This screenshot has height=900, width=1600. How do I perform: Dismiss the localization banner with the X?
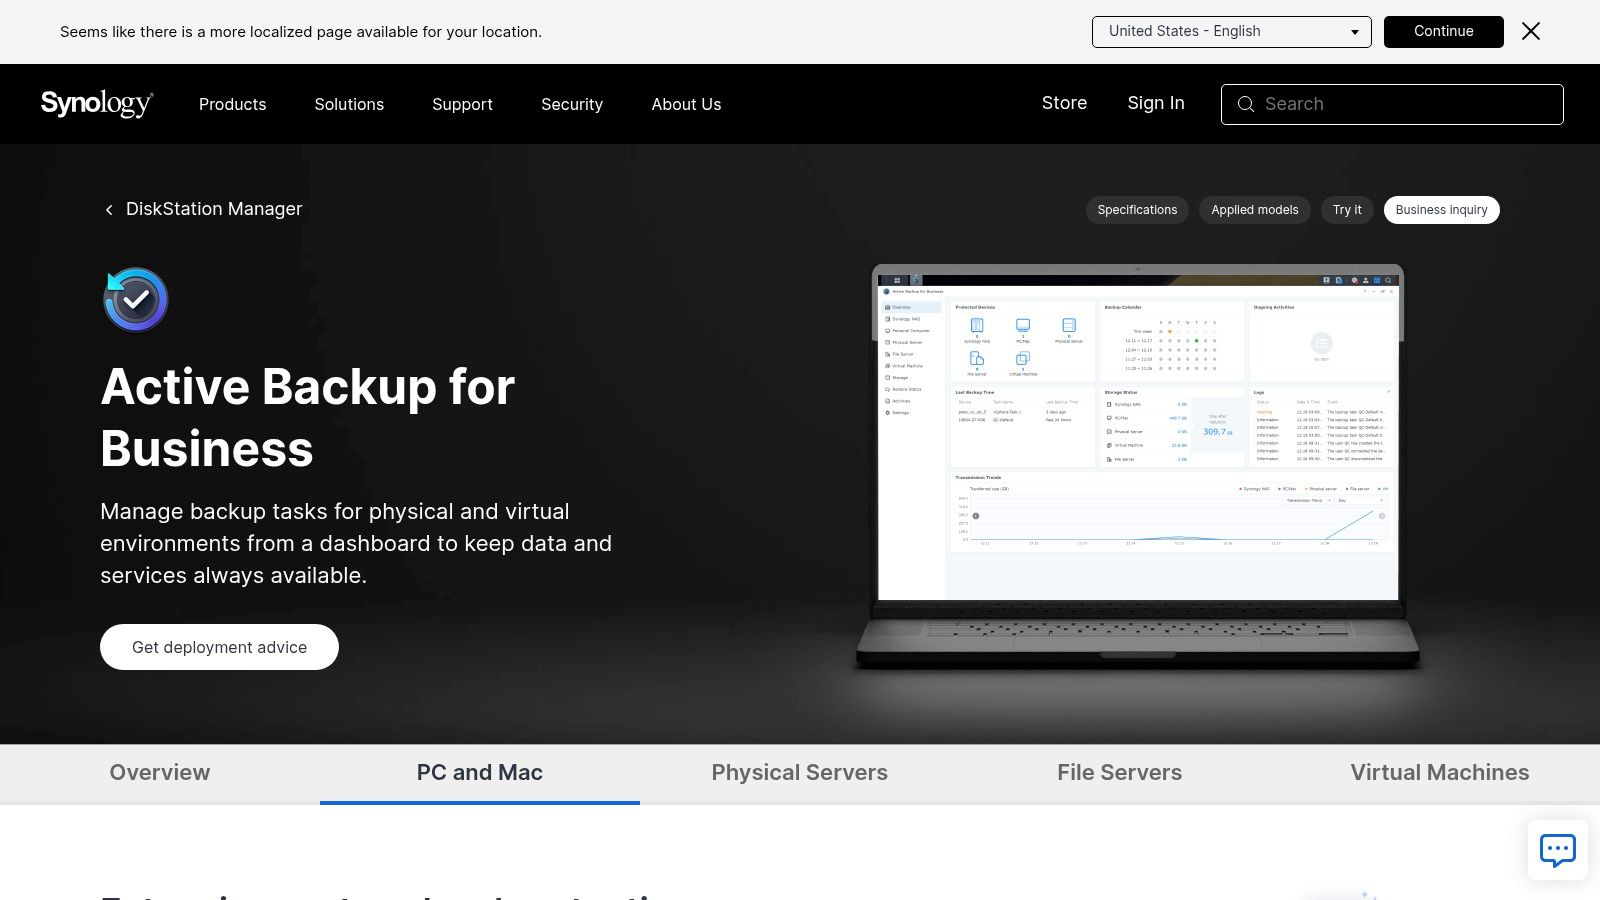pyautogui.click(x=1531, y=31)
